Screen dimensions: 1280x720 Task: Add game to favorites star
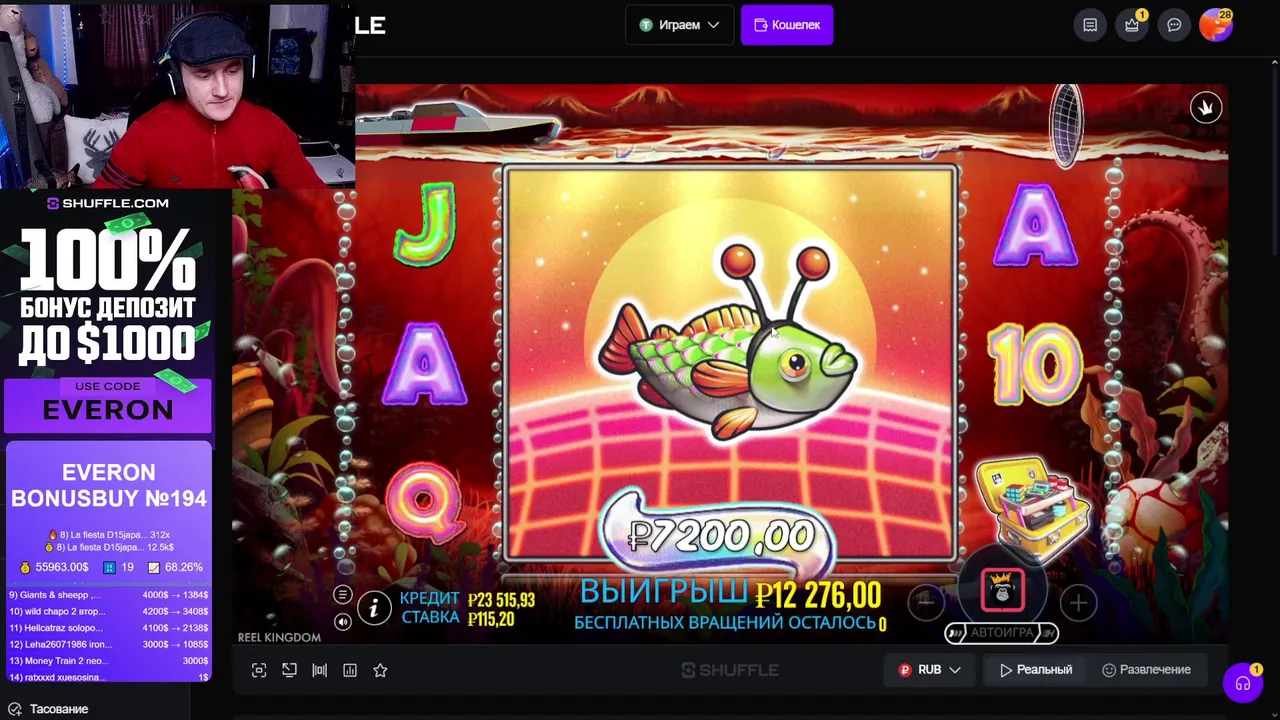380,670
